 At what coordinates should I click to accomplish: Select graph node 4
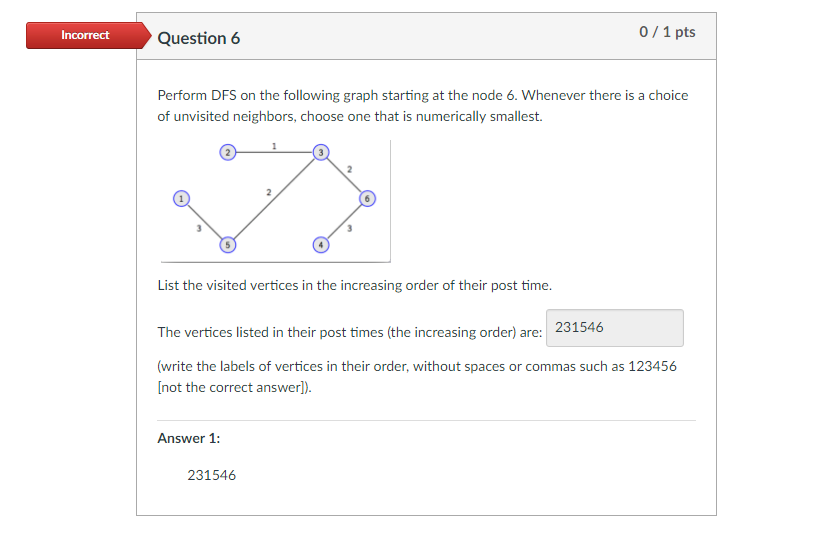[321, 245]
